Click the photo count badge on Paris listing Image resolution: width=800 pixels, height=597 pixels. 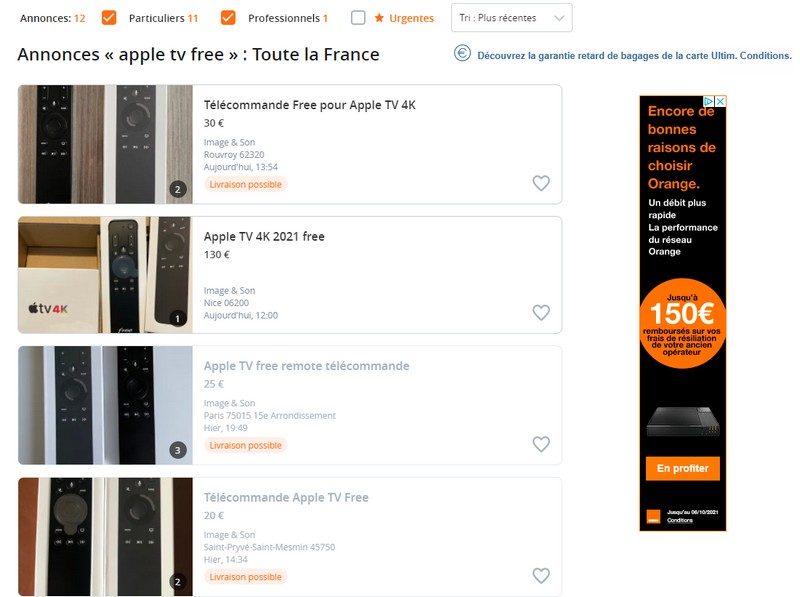click(178, 450)
